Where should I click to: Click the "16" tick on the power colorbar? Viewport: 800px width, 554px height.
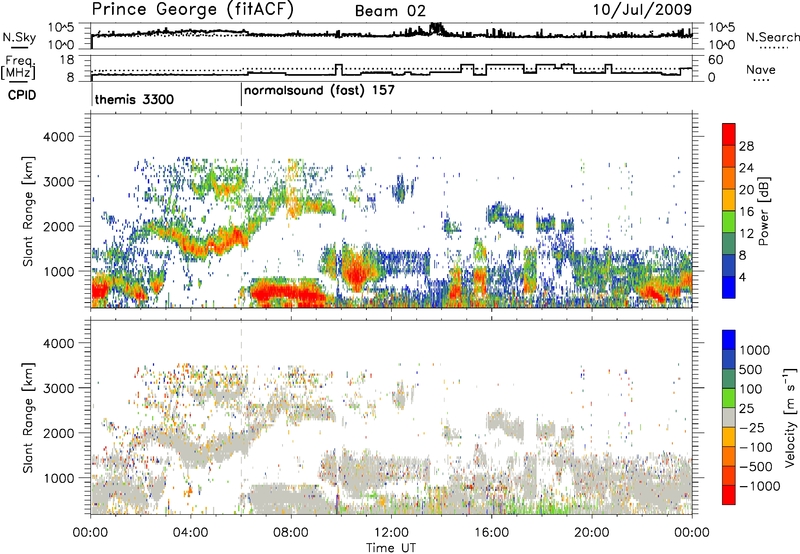(x=746, y=212)
